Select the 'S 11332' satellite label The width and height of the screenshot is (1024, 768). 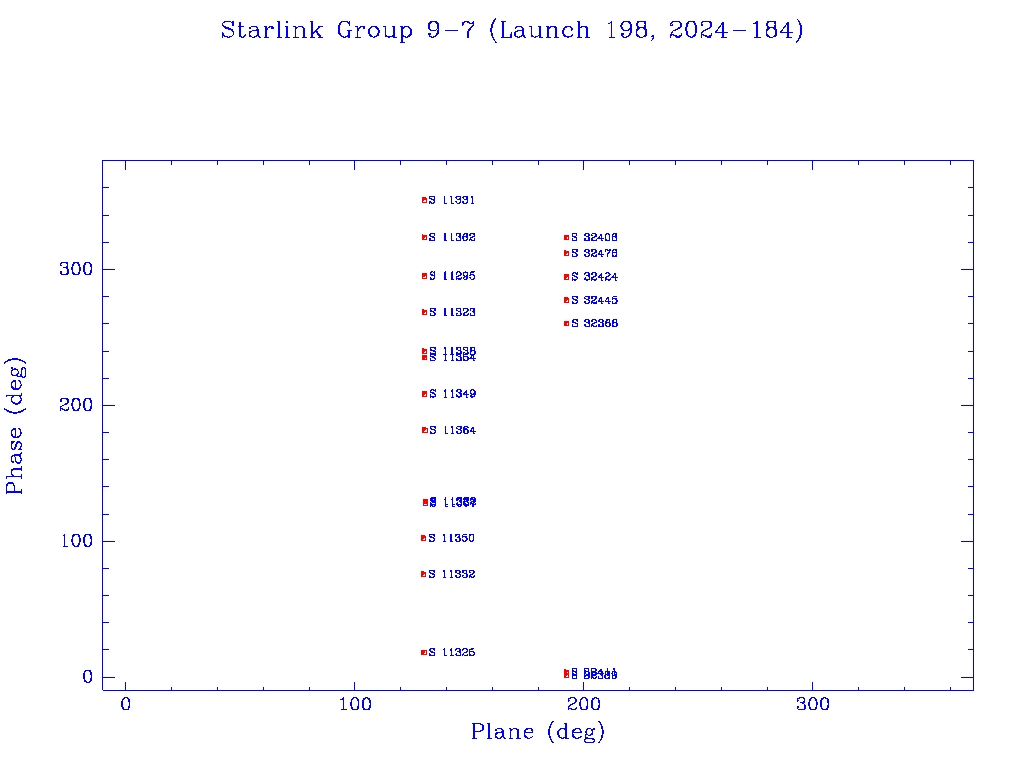point(451,574)
